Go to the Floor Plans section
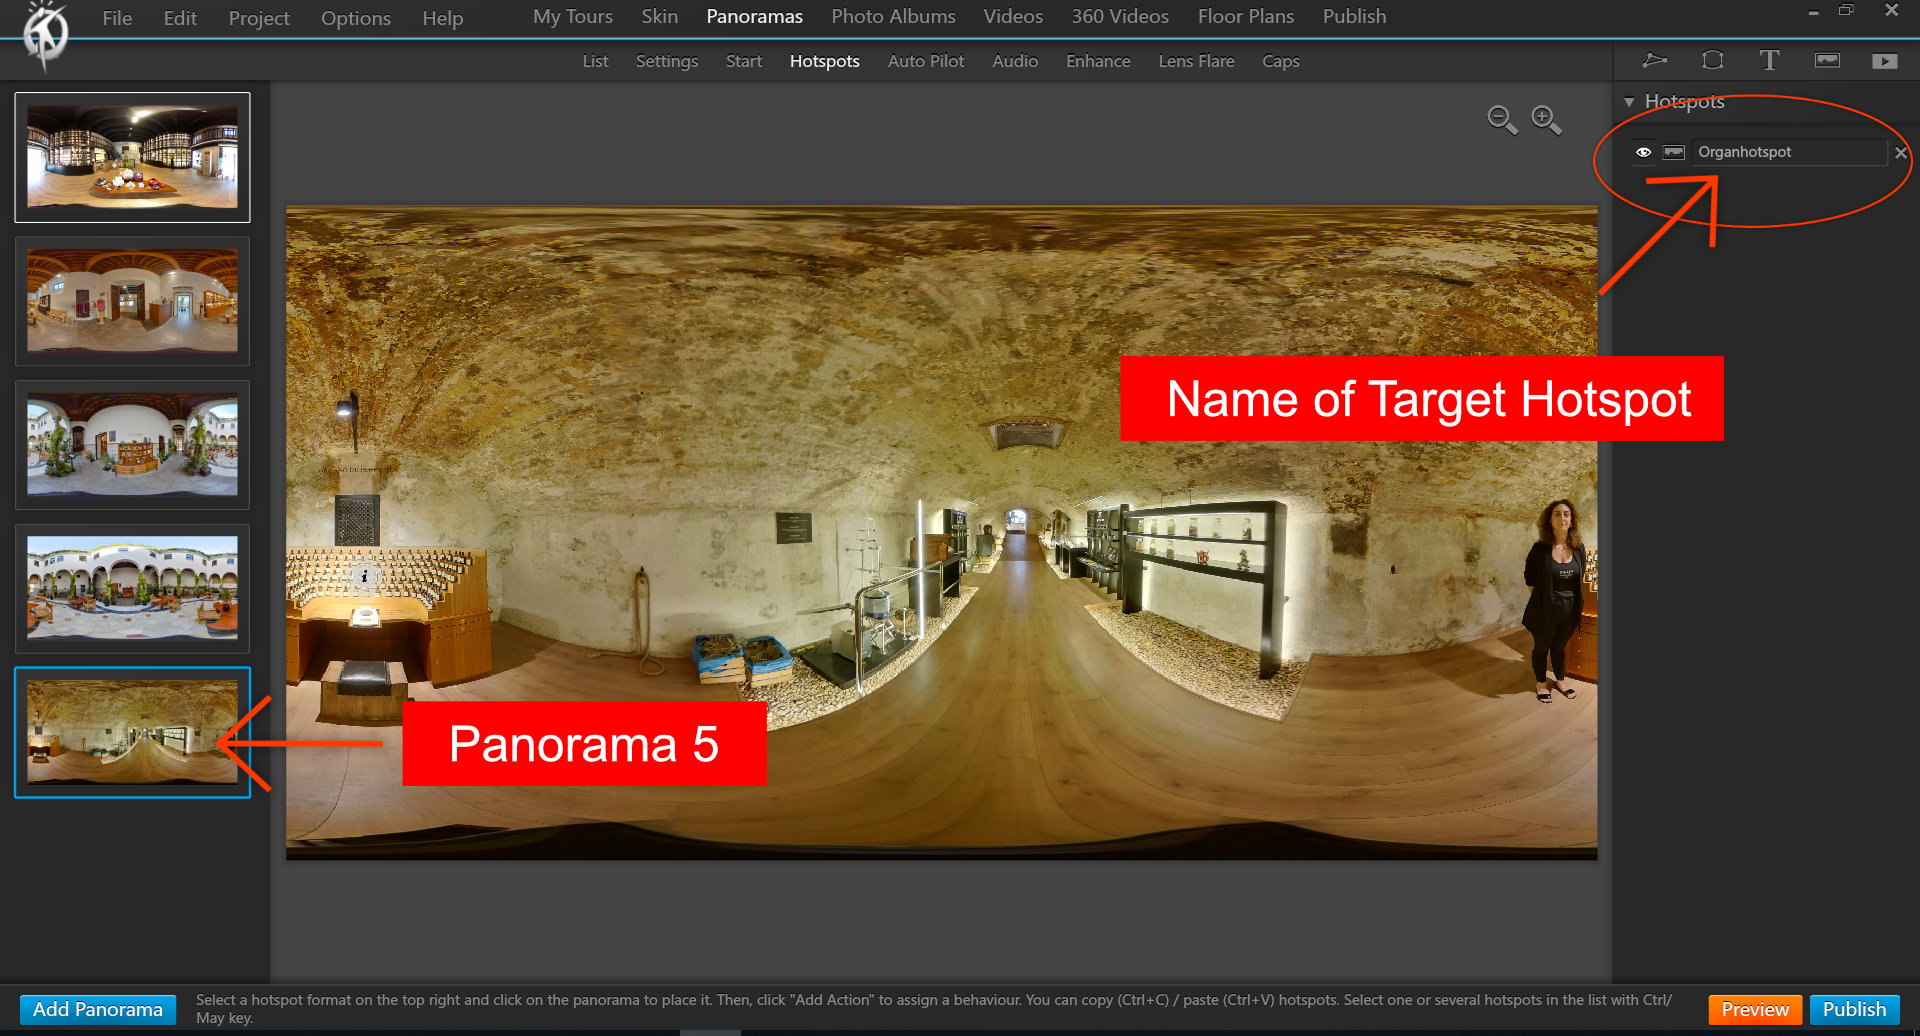 tap(1246, 16)
